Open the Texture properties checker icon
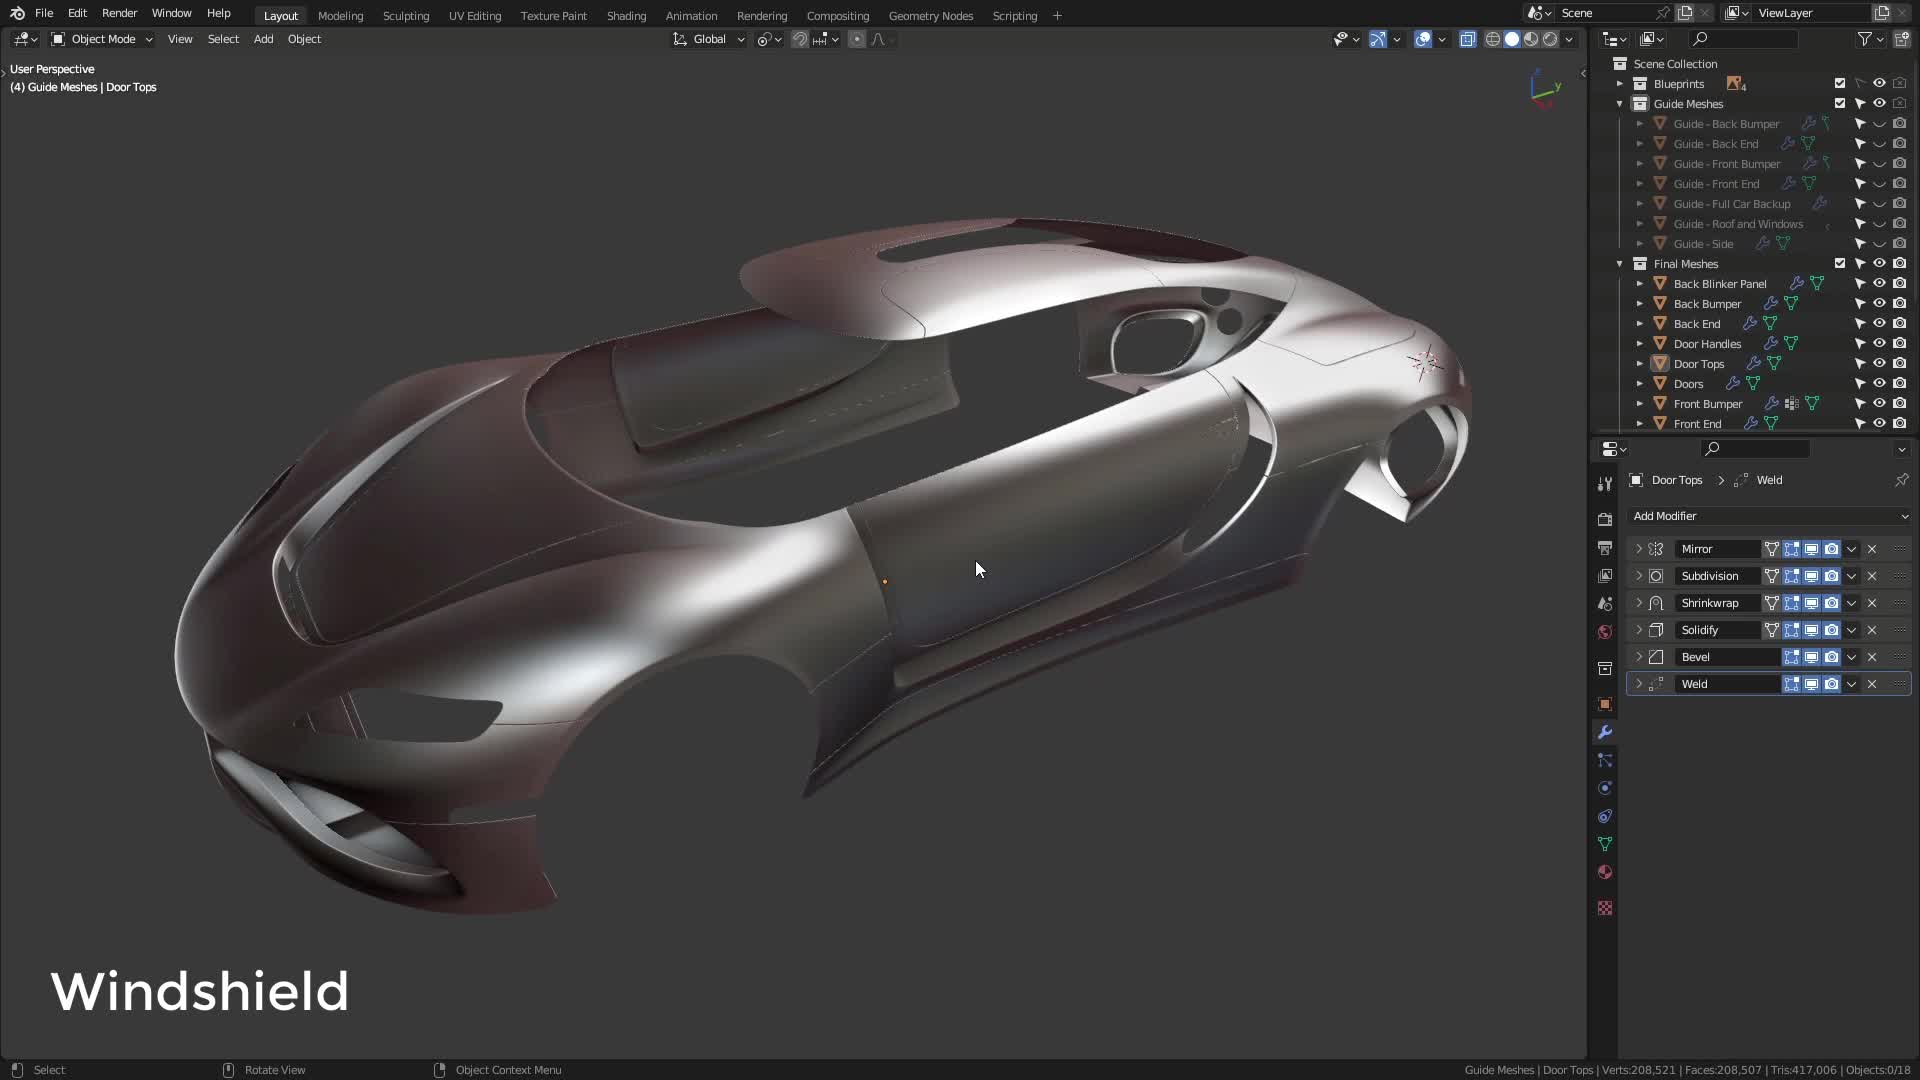Image resolution: width=1920 pixels, height=1080 pixels. click(1605, 908)
